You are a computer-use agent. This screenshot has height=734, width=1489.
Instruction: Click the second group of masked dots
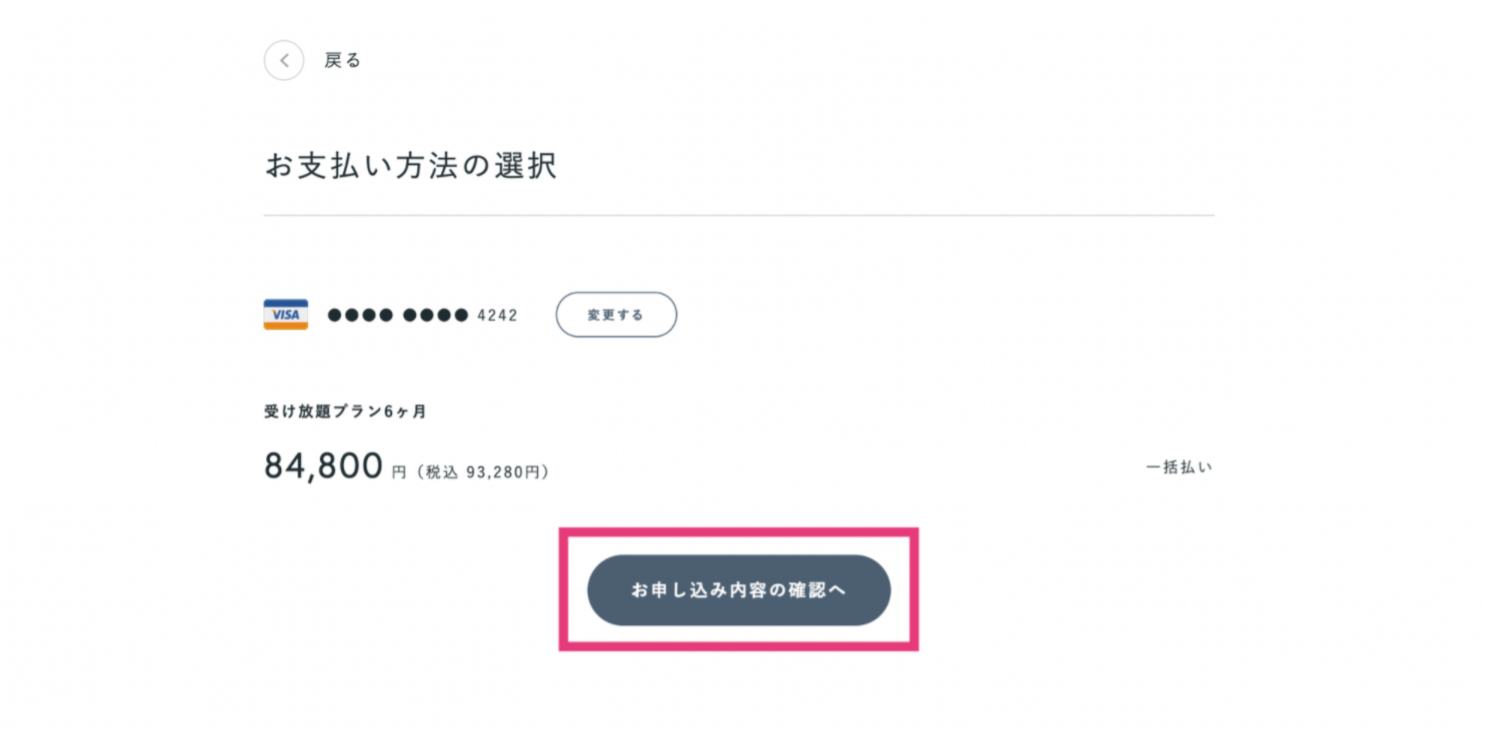[x=435, y=315]
